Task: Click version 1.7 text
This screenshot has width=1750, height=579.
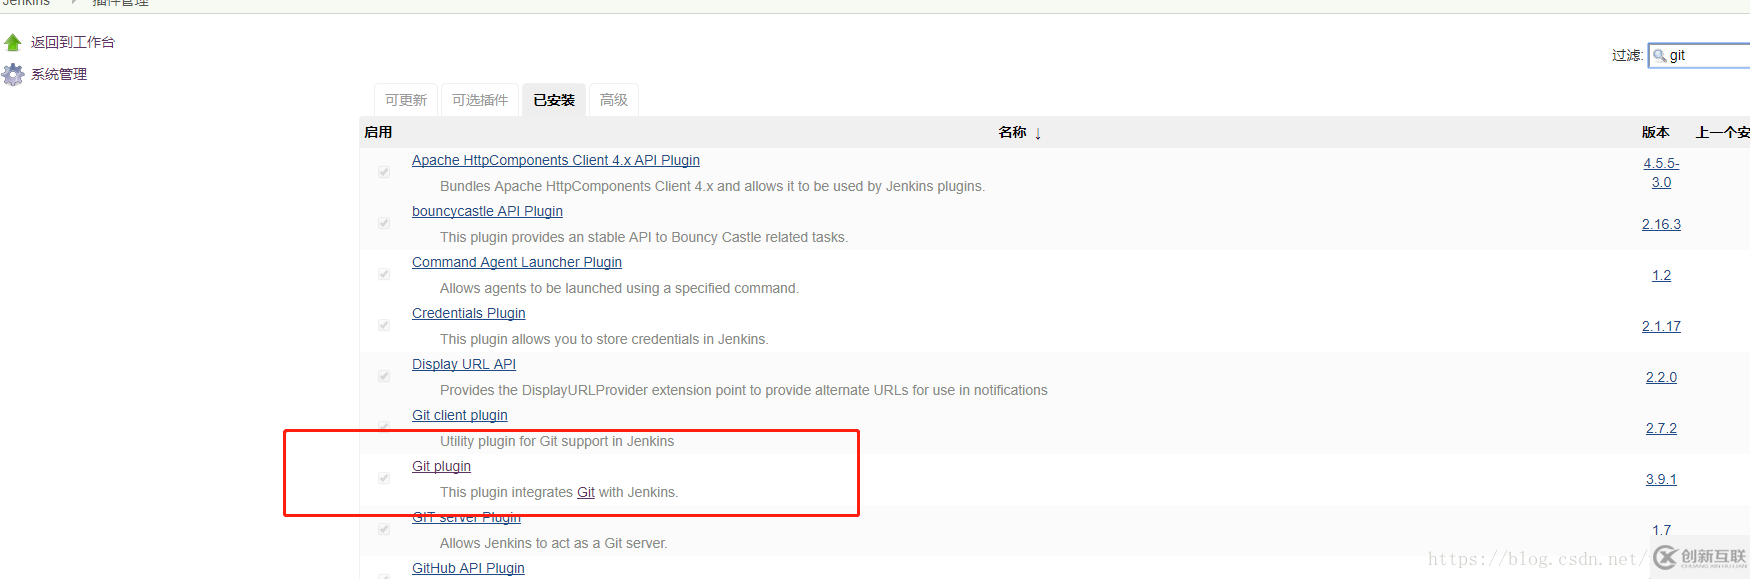Action: (1661, 530)
